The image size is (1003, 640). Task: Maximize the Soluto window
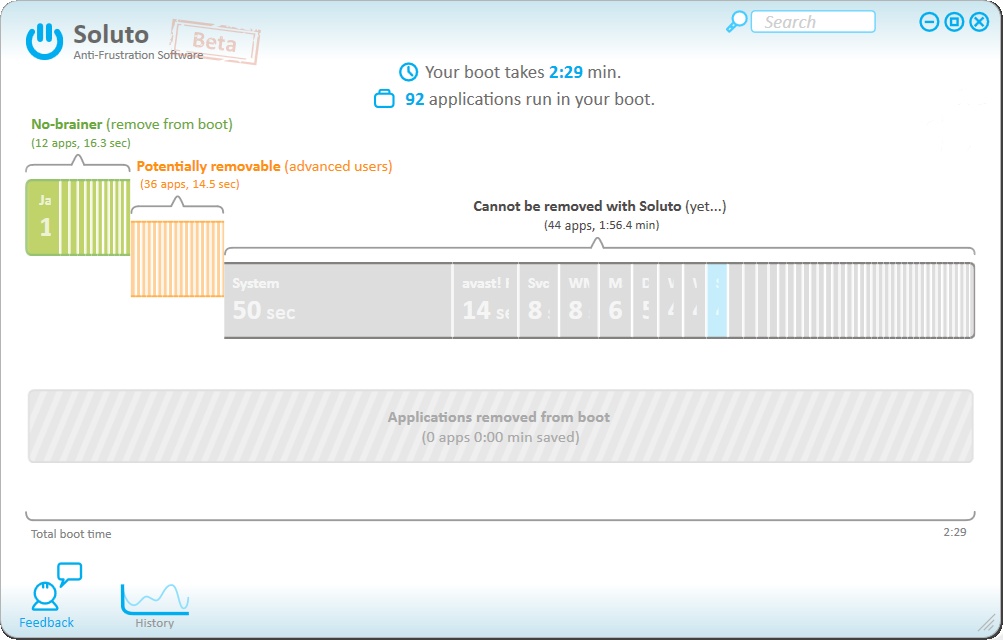[x=954, y=22]
